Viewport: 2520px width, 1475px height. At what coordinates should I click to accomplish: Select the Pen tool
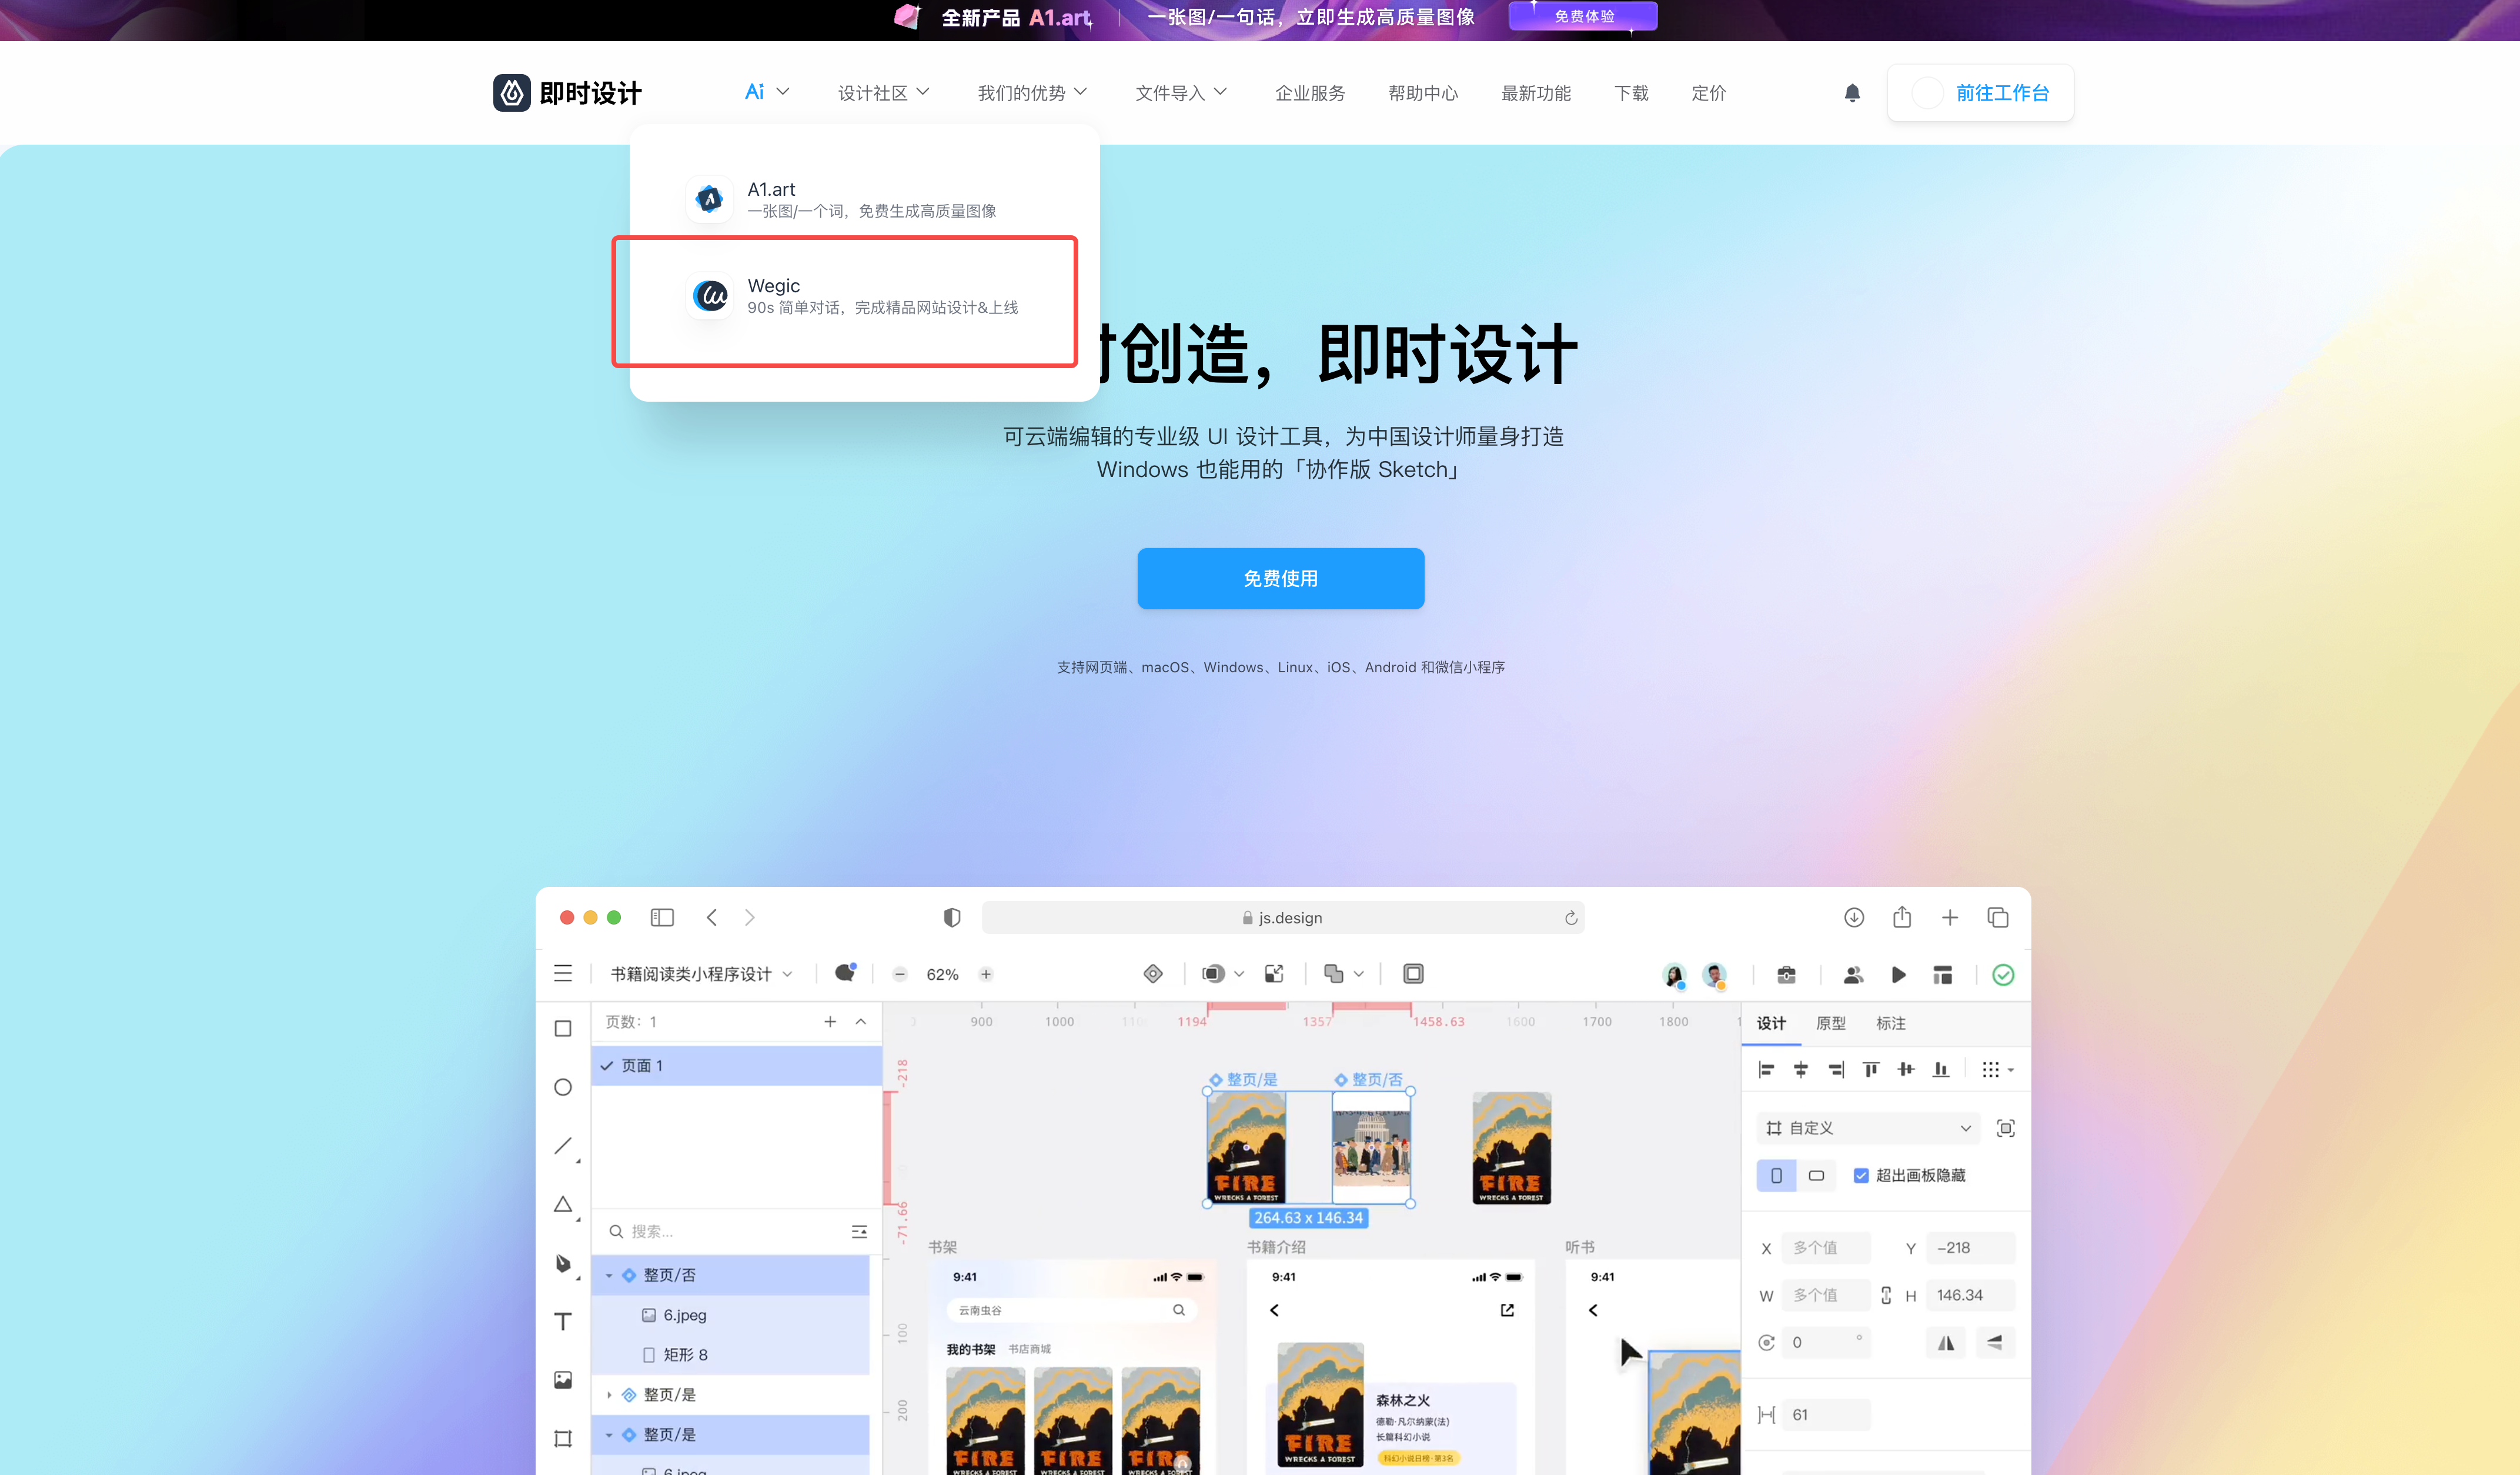[x=563, y=1263]
